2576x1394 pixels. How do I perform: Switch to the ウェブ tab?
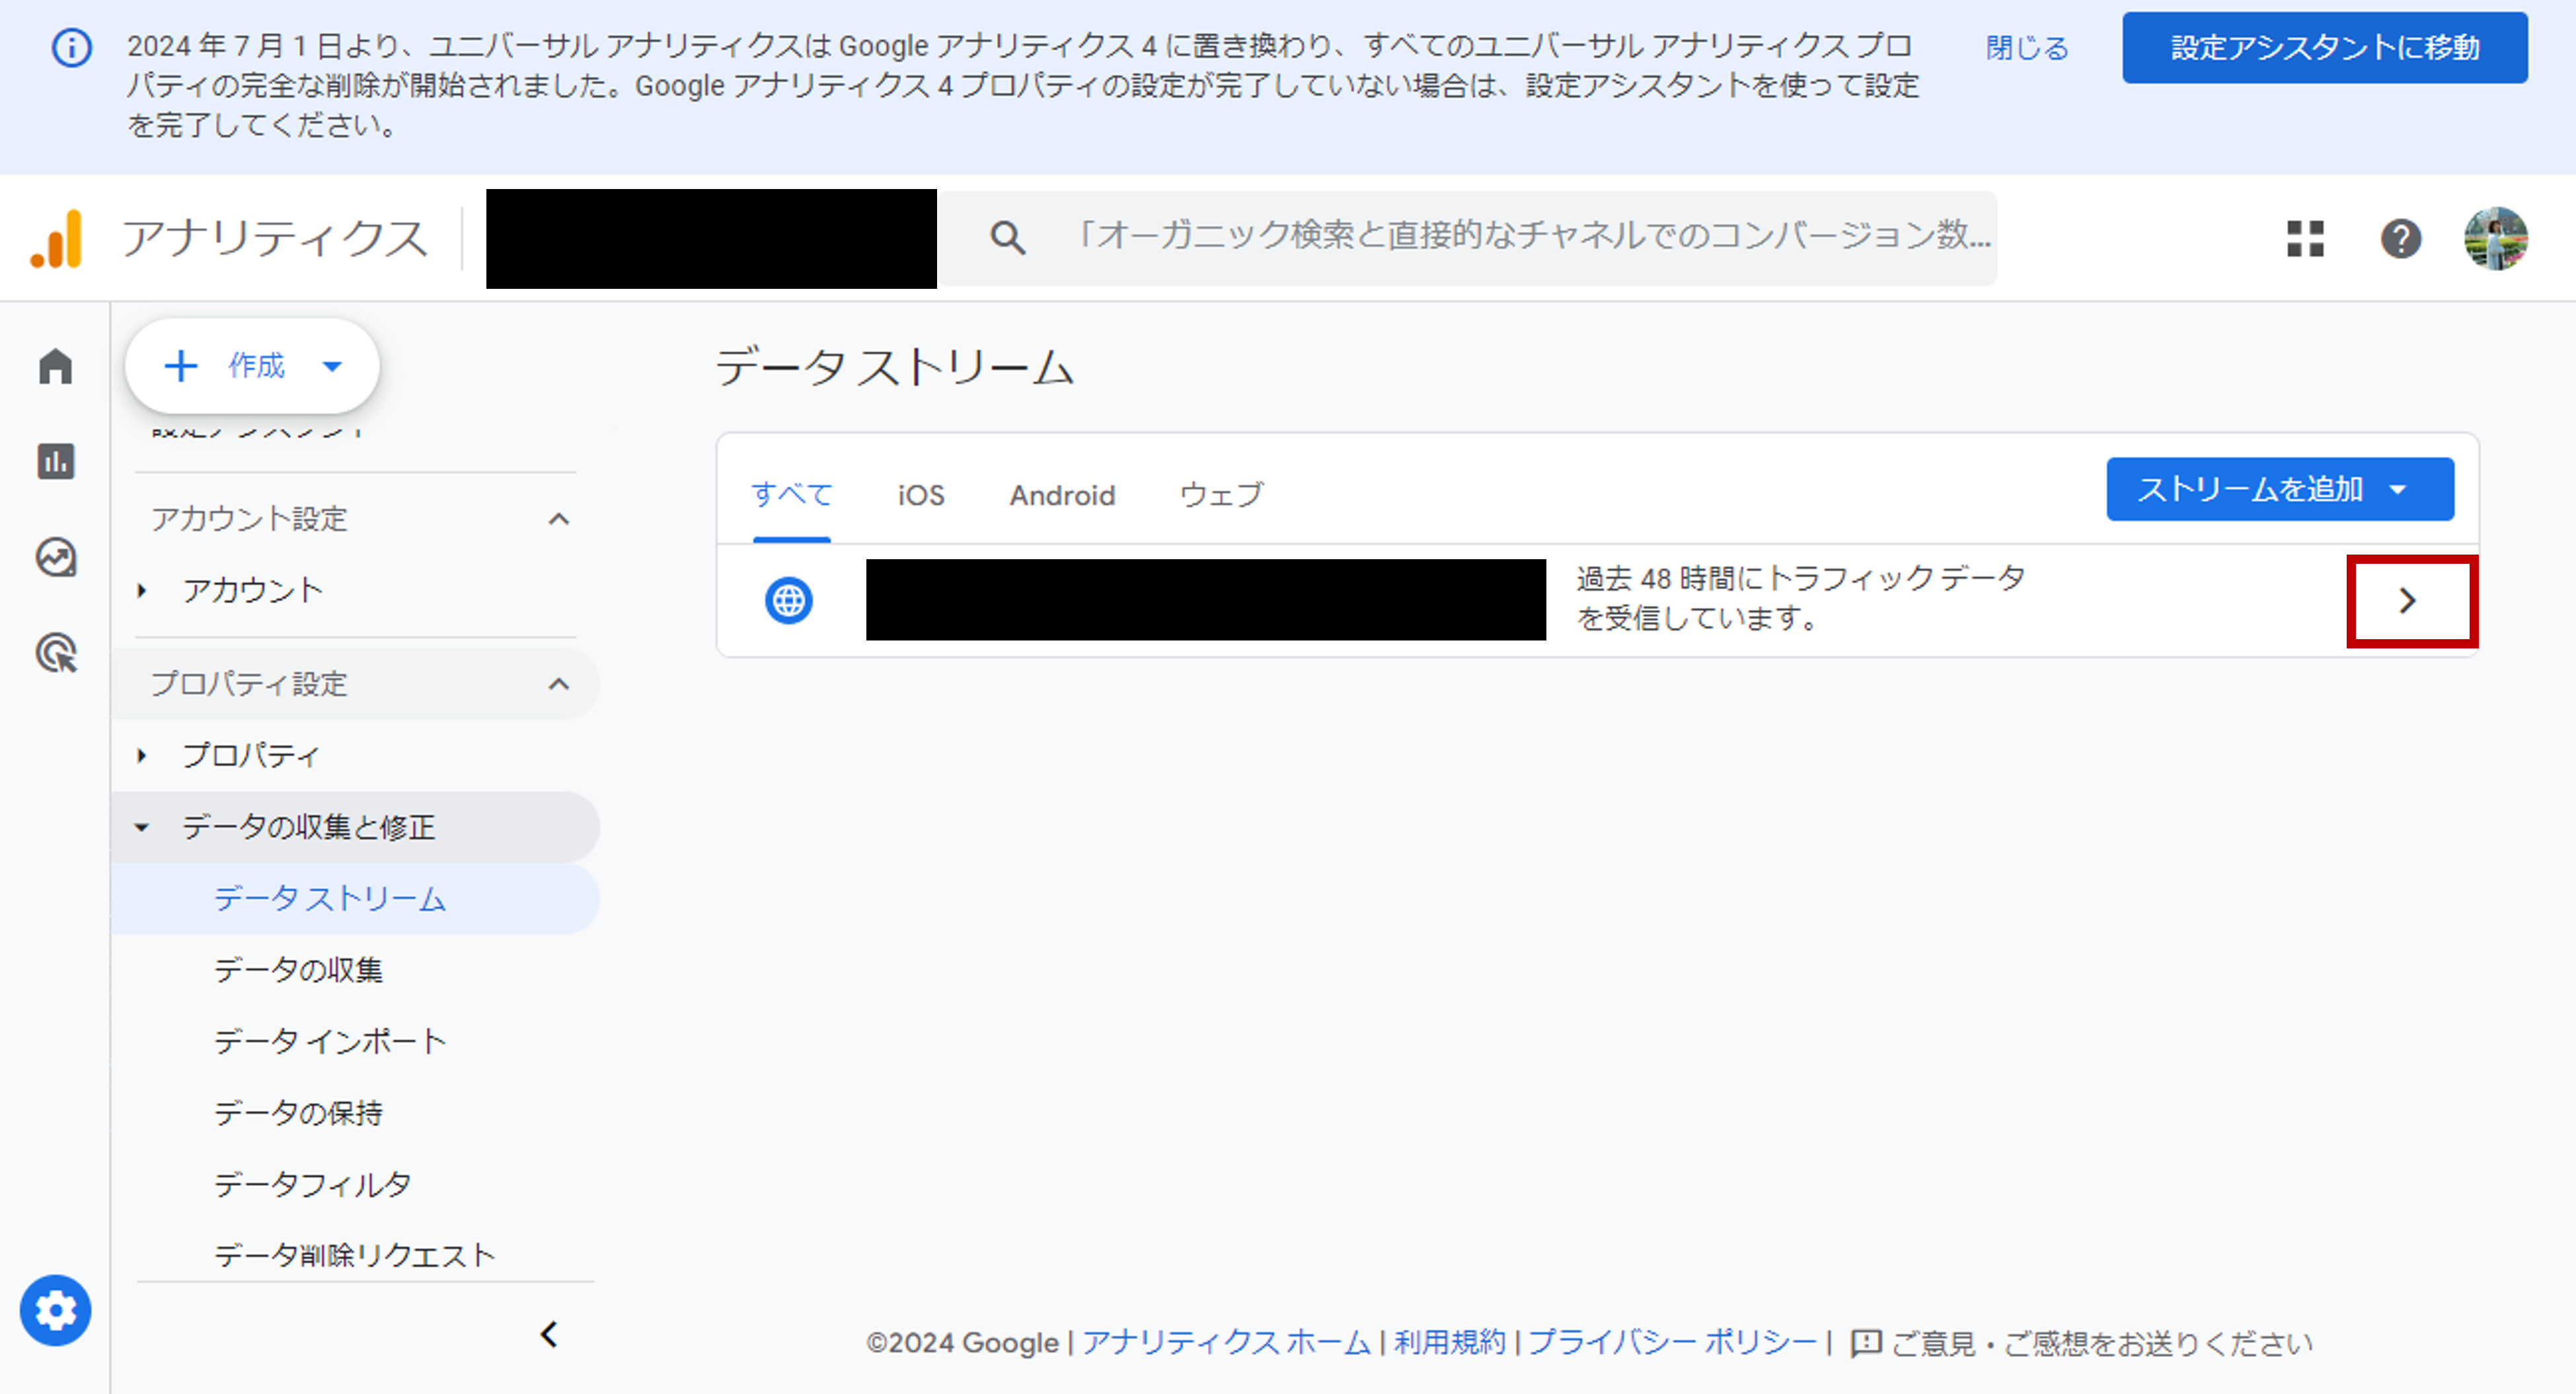tap(1221, 495)
